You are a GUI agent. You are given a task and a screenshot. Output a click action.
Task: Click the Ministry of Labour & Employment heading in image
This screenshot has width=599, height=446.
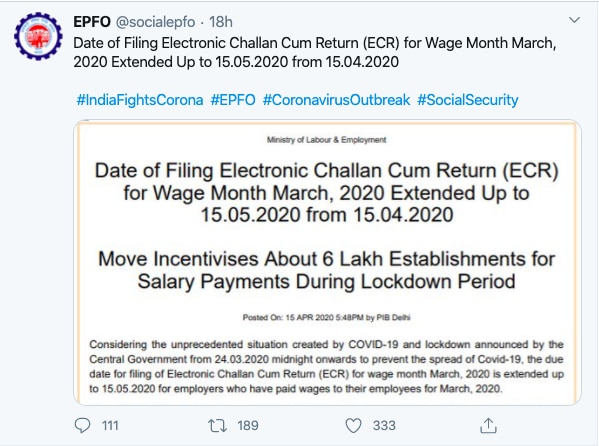coord(327,140)
